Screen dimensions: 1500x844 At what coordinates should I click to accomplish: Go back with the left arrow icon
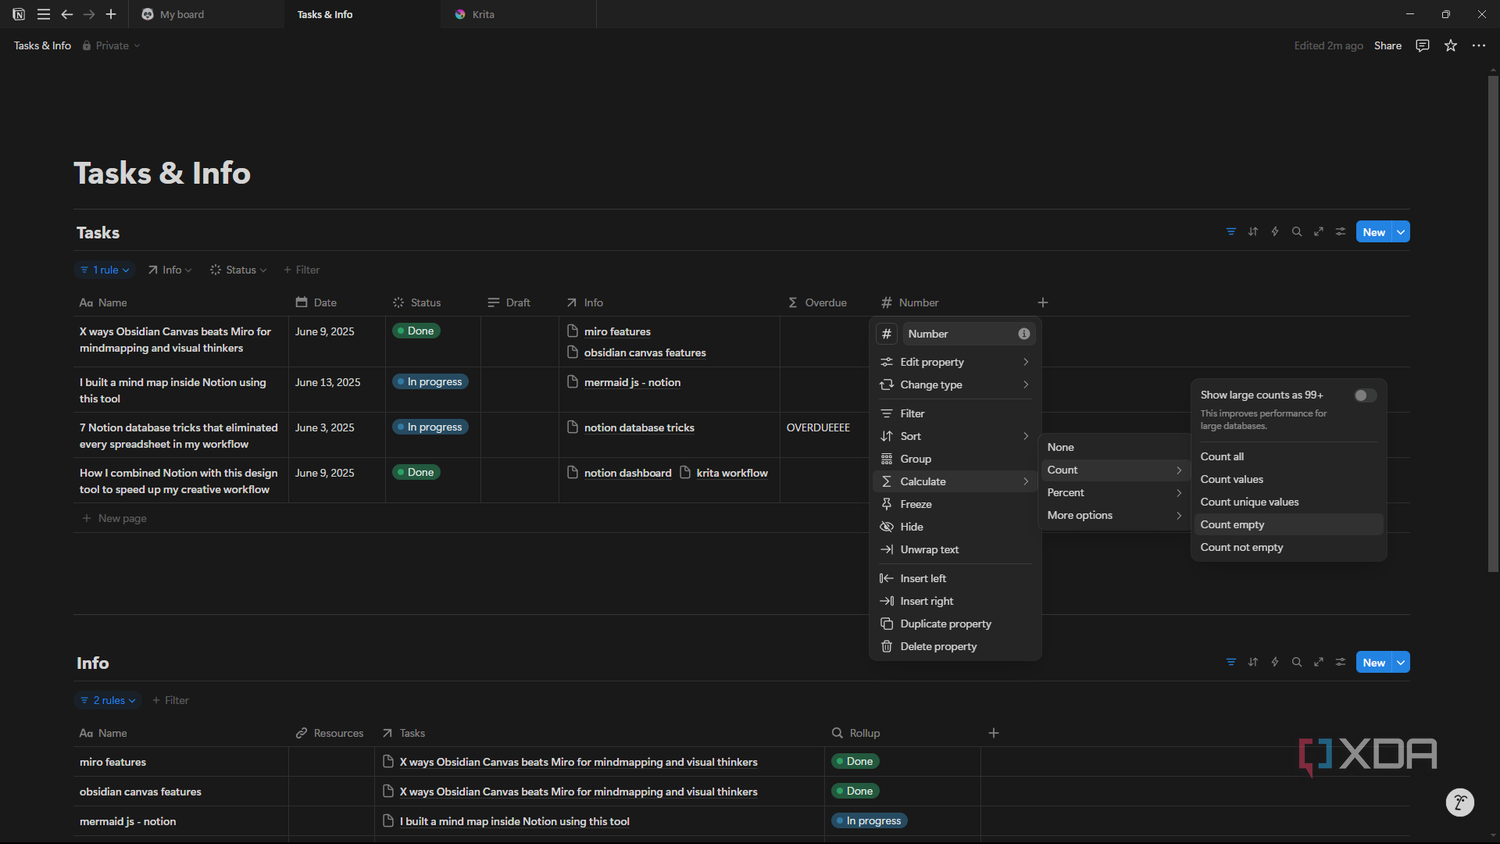coord(67,15)
